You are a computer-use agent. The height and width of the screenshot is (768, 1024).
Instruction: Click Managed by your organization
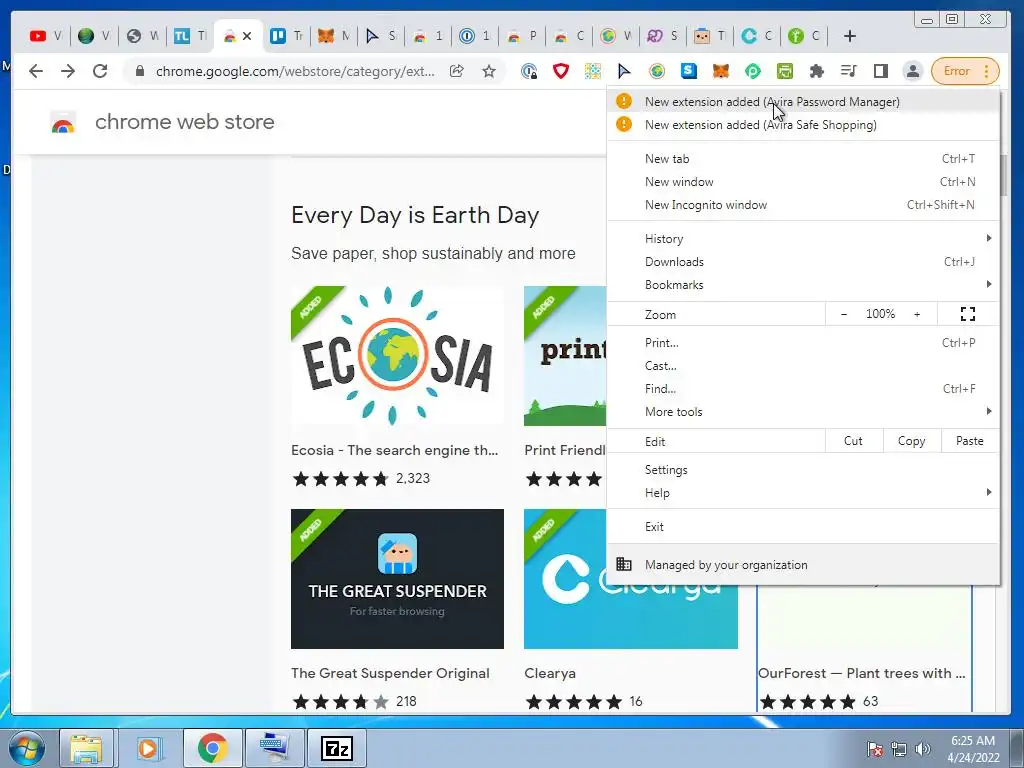click(x=803, y=565)
